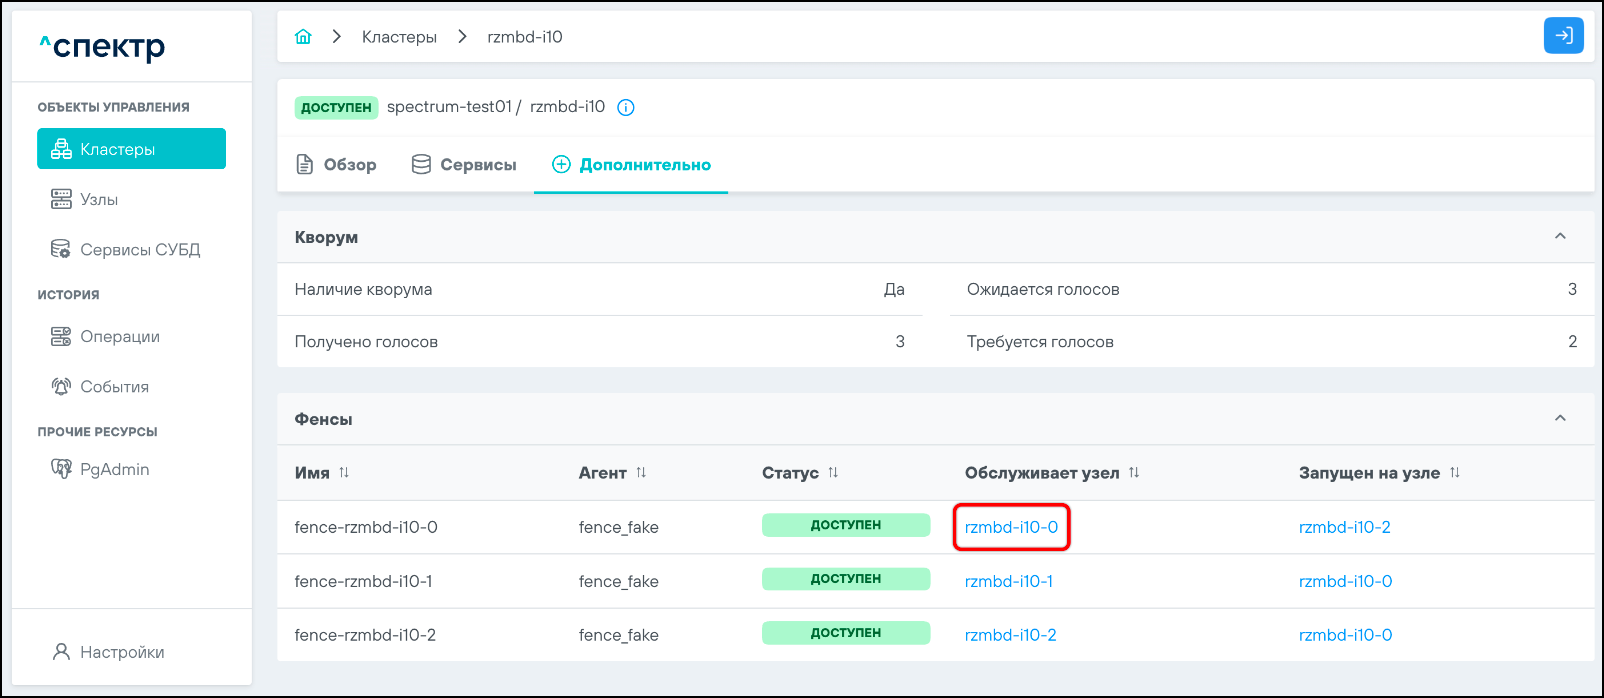Collapse the Кворум section

pos(1560,237)
